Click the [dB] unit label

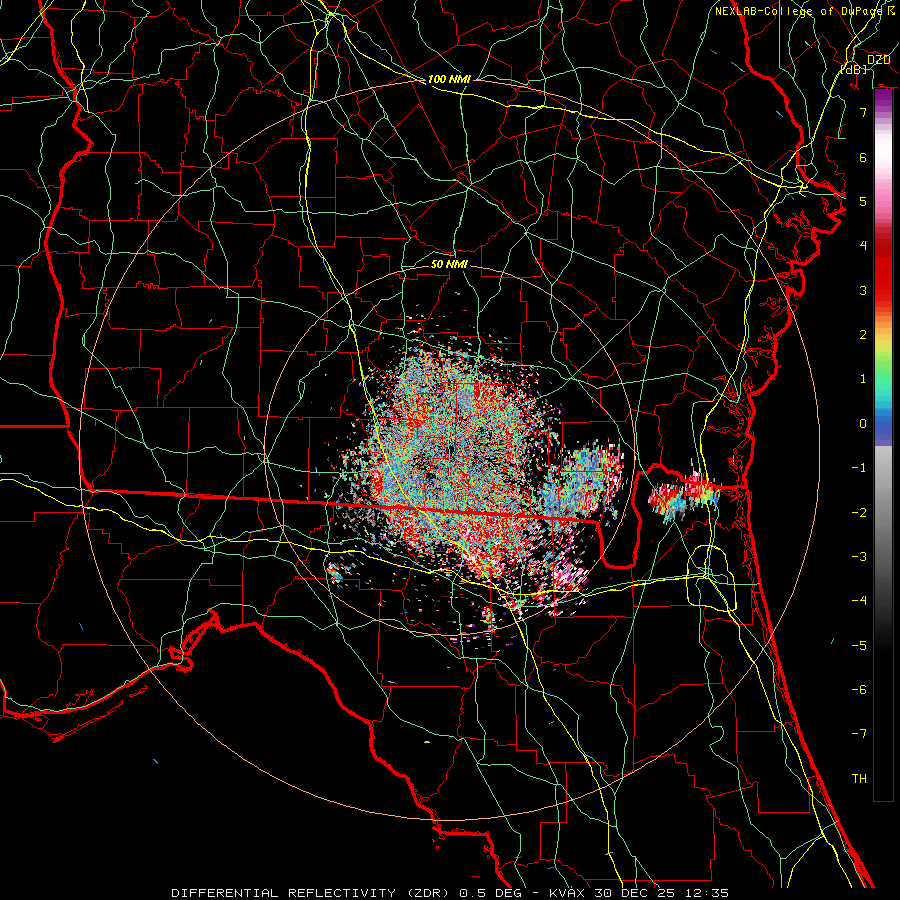pyautogui.click(x=854, y=70)
